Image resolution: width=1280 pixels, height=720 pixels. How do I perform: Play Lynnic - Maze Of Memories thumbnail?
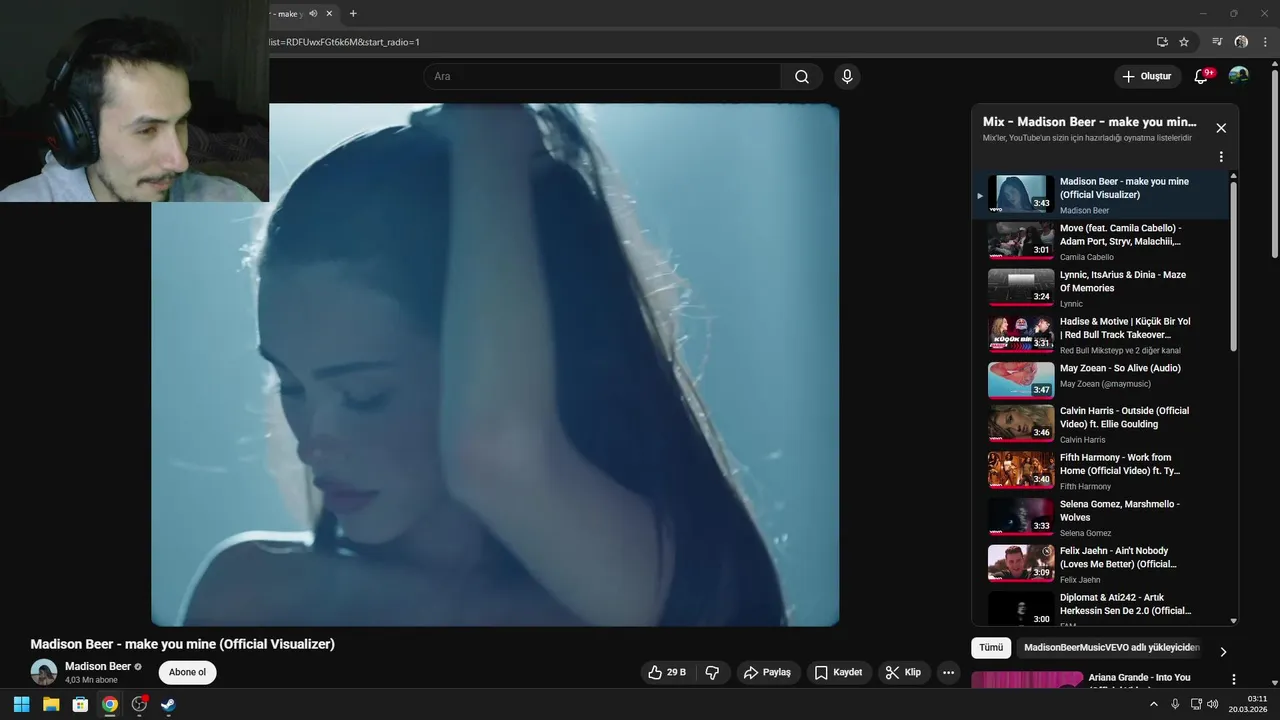click(x=1021, y=288)
